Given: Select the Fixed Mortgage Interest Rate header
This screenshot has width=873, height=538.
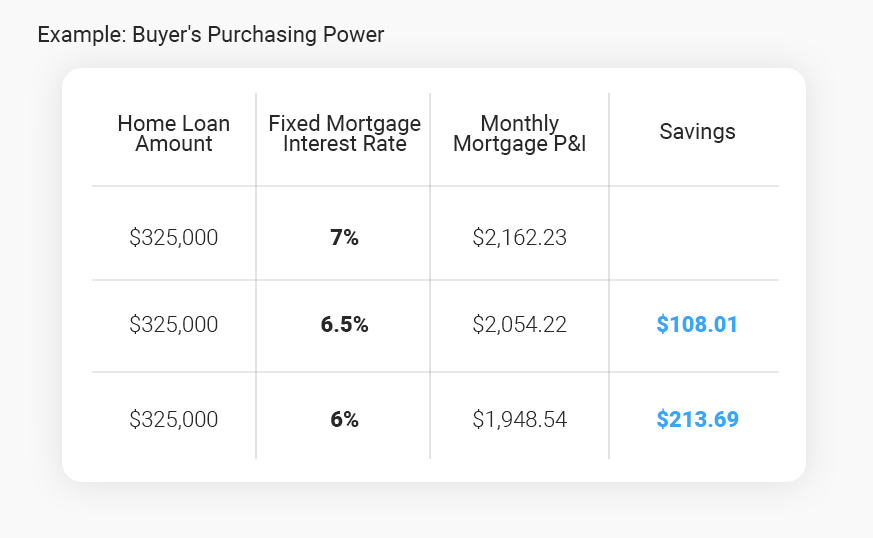Looking at the screenshot, I should pos(344,134).
